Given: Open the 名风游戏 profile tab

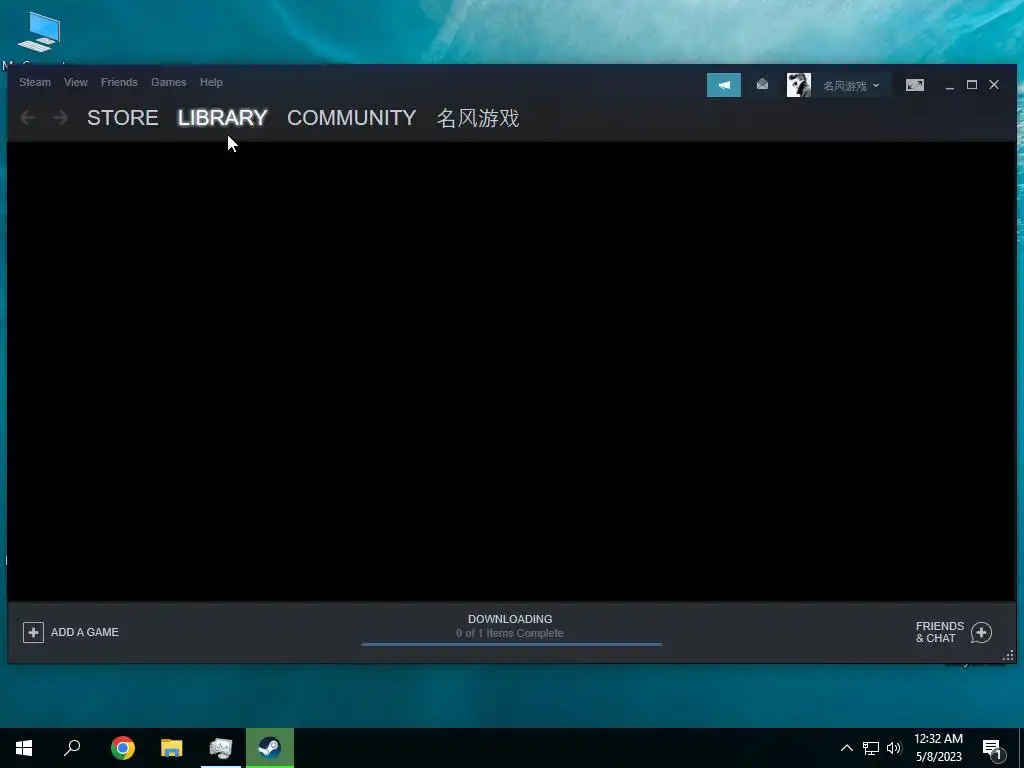Looking at the screenshot, I should pyautogui.click(x=478, y=118).
